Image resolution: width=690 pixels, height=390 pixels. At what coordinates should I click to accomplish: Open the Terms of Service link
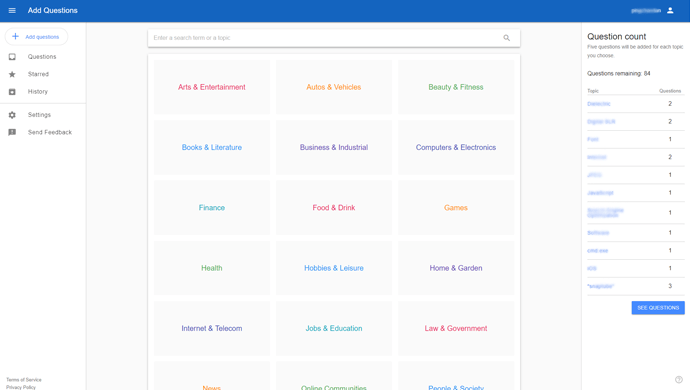coord(24,379)
